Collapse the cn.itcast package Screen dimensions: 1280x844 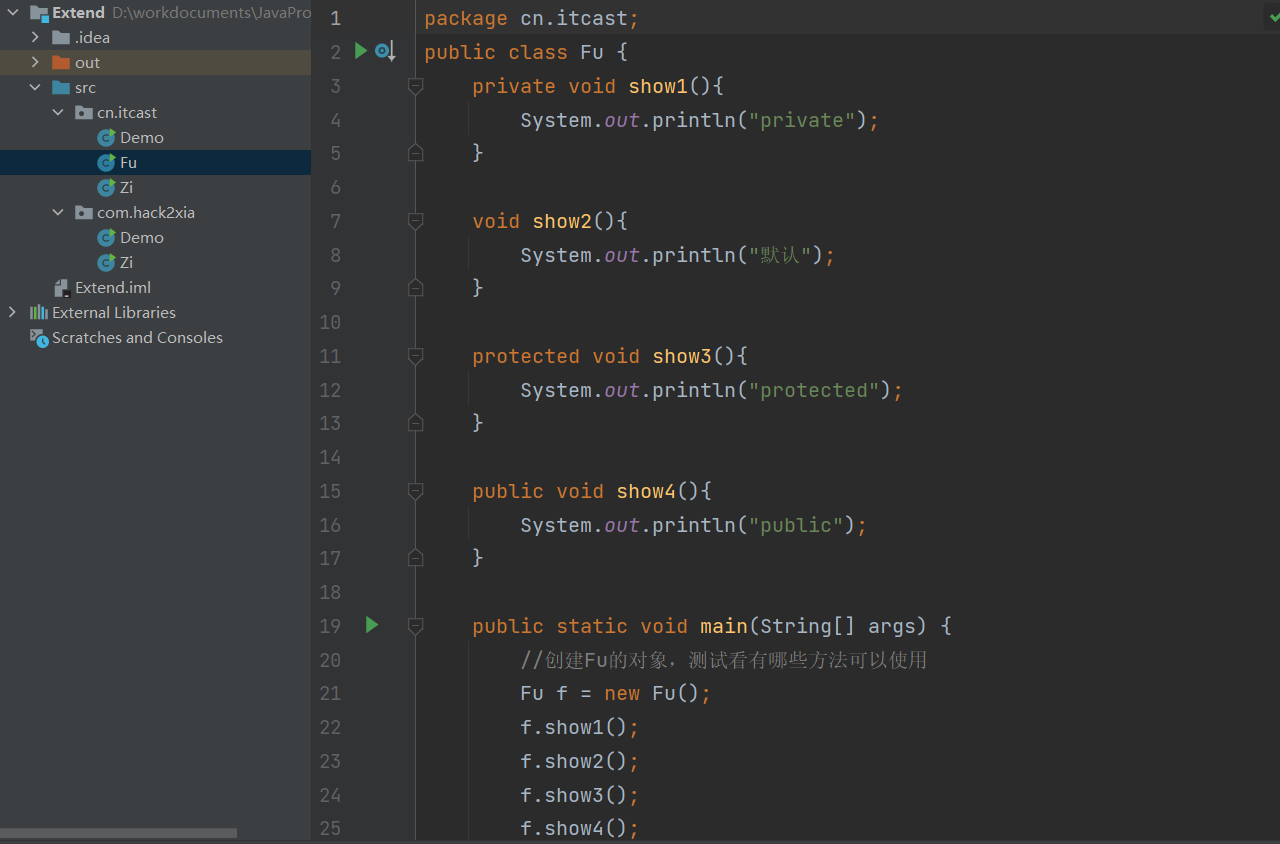click(x=59, y=113)
